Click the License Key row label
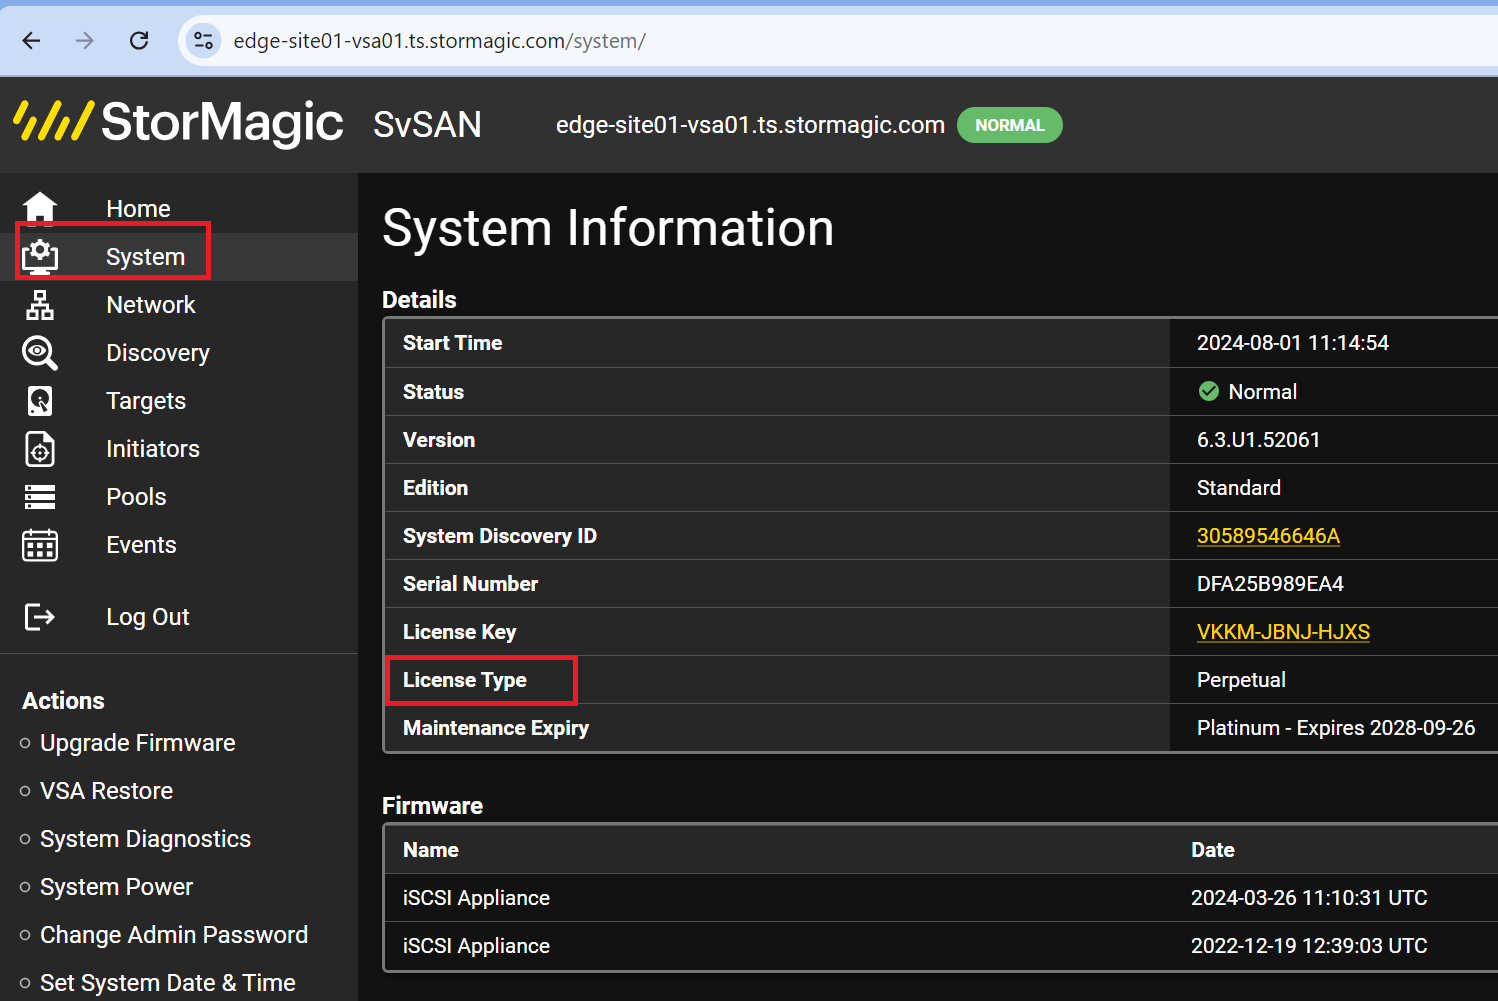The width and height of the screenshot is (1498, 1001). [x=459, y=632]
